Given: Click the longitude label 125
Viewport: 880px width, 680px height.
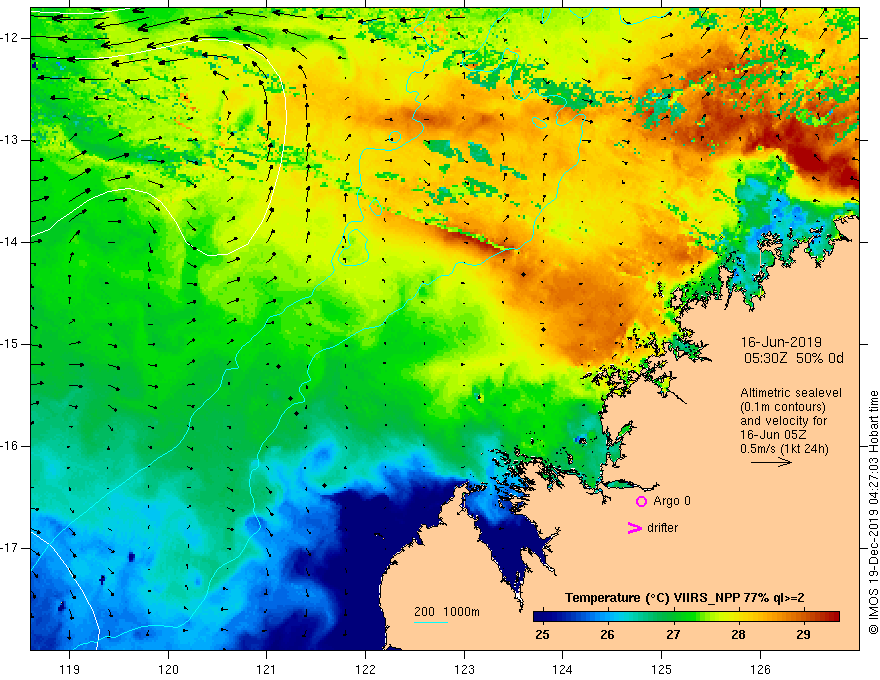Looking at the screenshot, I should tap(662, 669).
